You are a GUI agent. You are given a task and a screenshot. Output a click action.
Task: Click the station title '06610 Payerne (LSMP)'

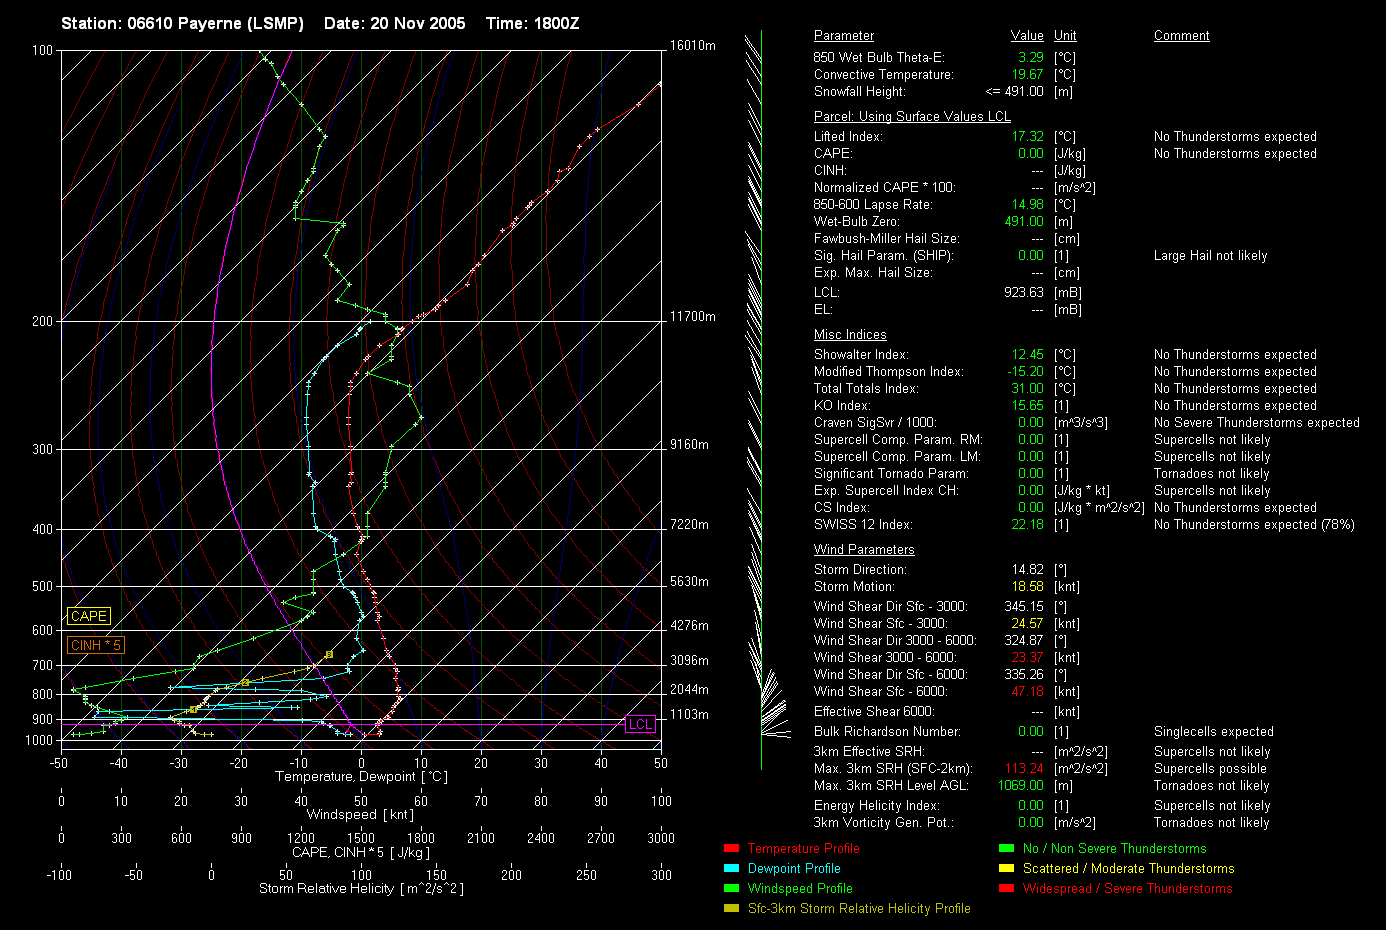(x=215, y=23)
